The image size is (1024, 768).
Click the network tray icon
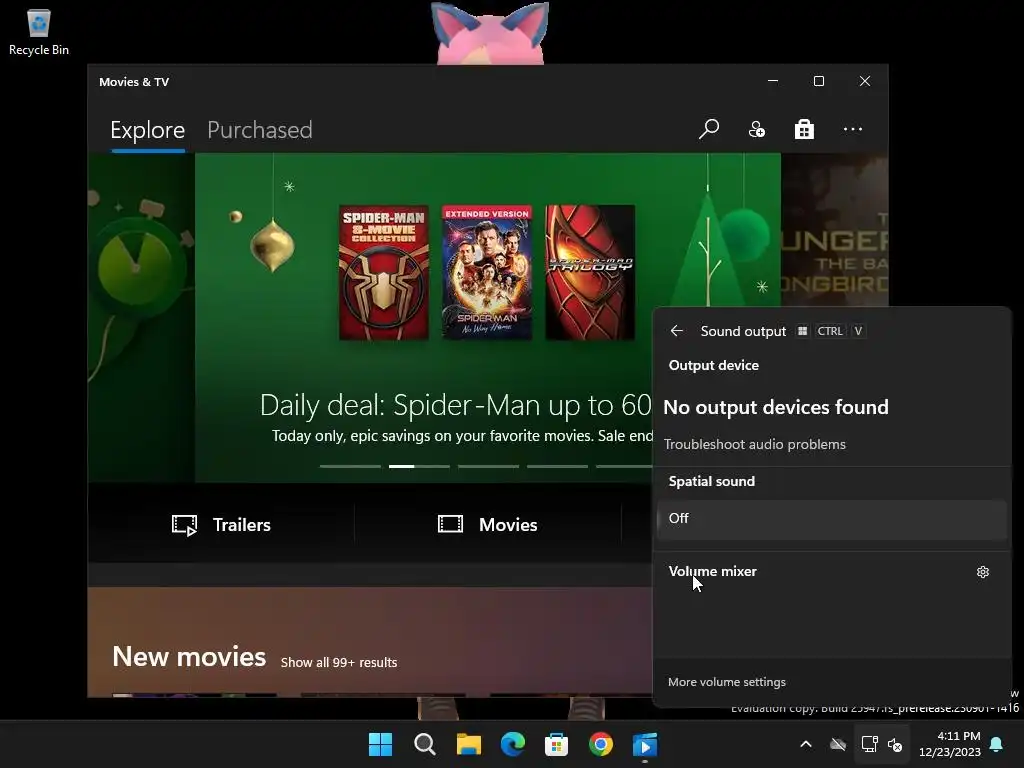(x=869, y=744)
